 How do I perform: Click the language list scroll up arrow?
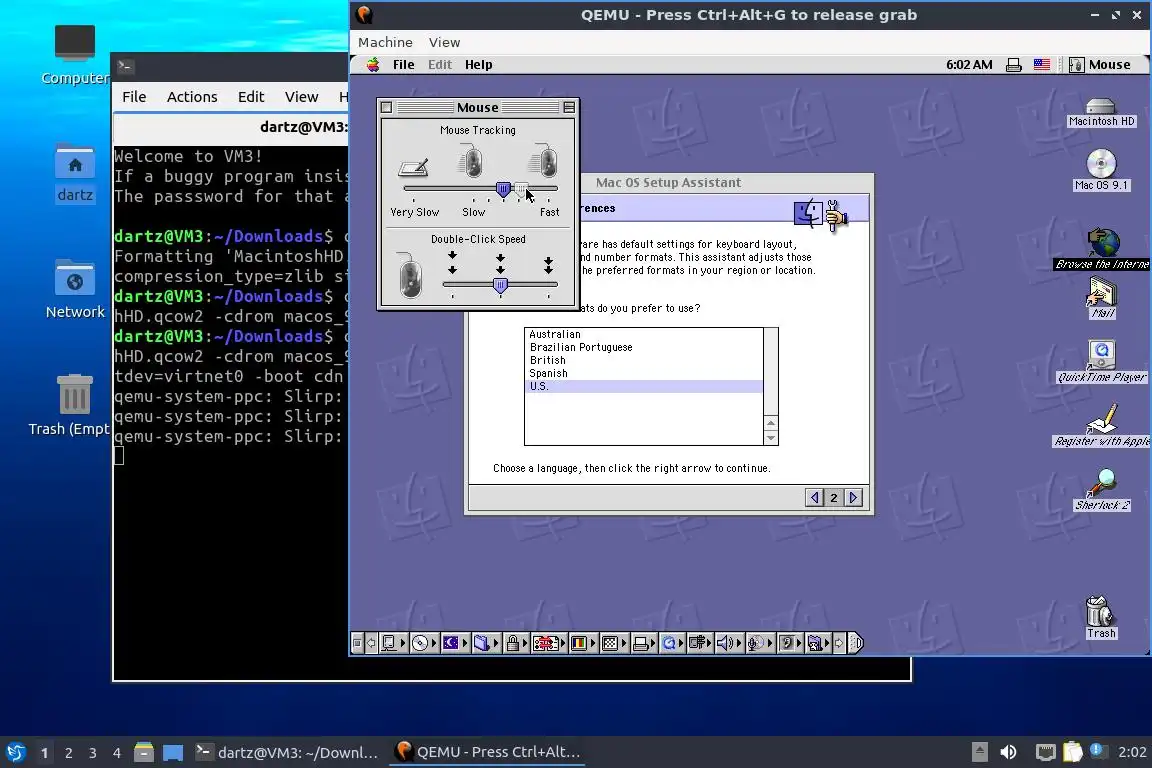771,423
